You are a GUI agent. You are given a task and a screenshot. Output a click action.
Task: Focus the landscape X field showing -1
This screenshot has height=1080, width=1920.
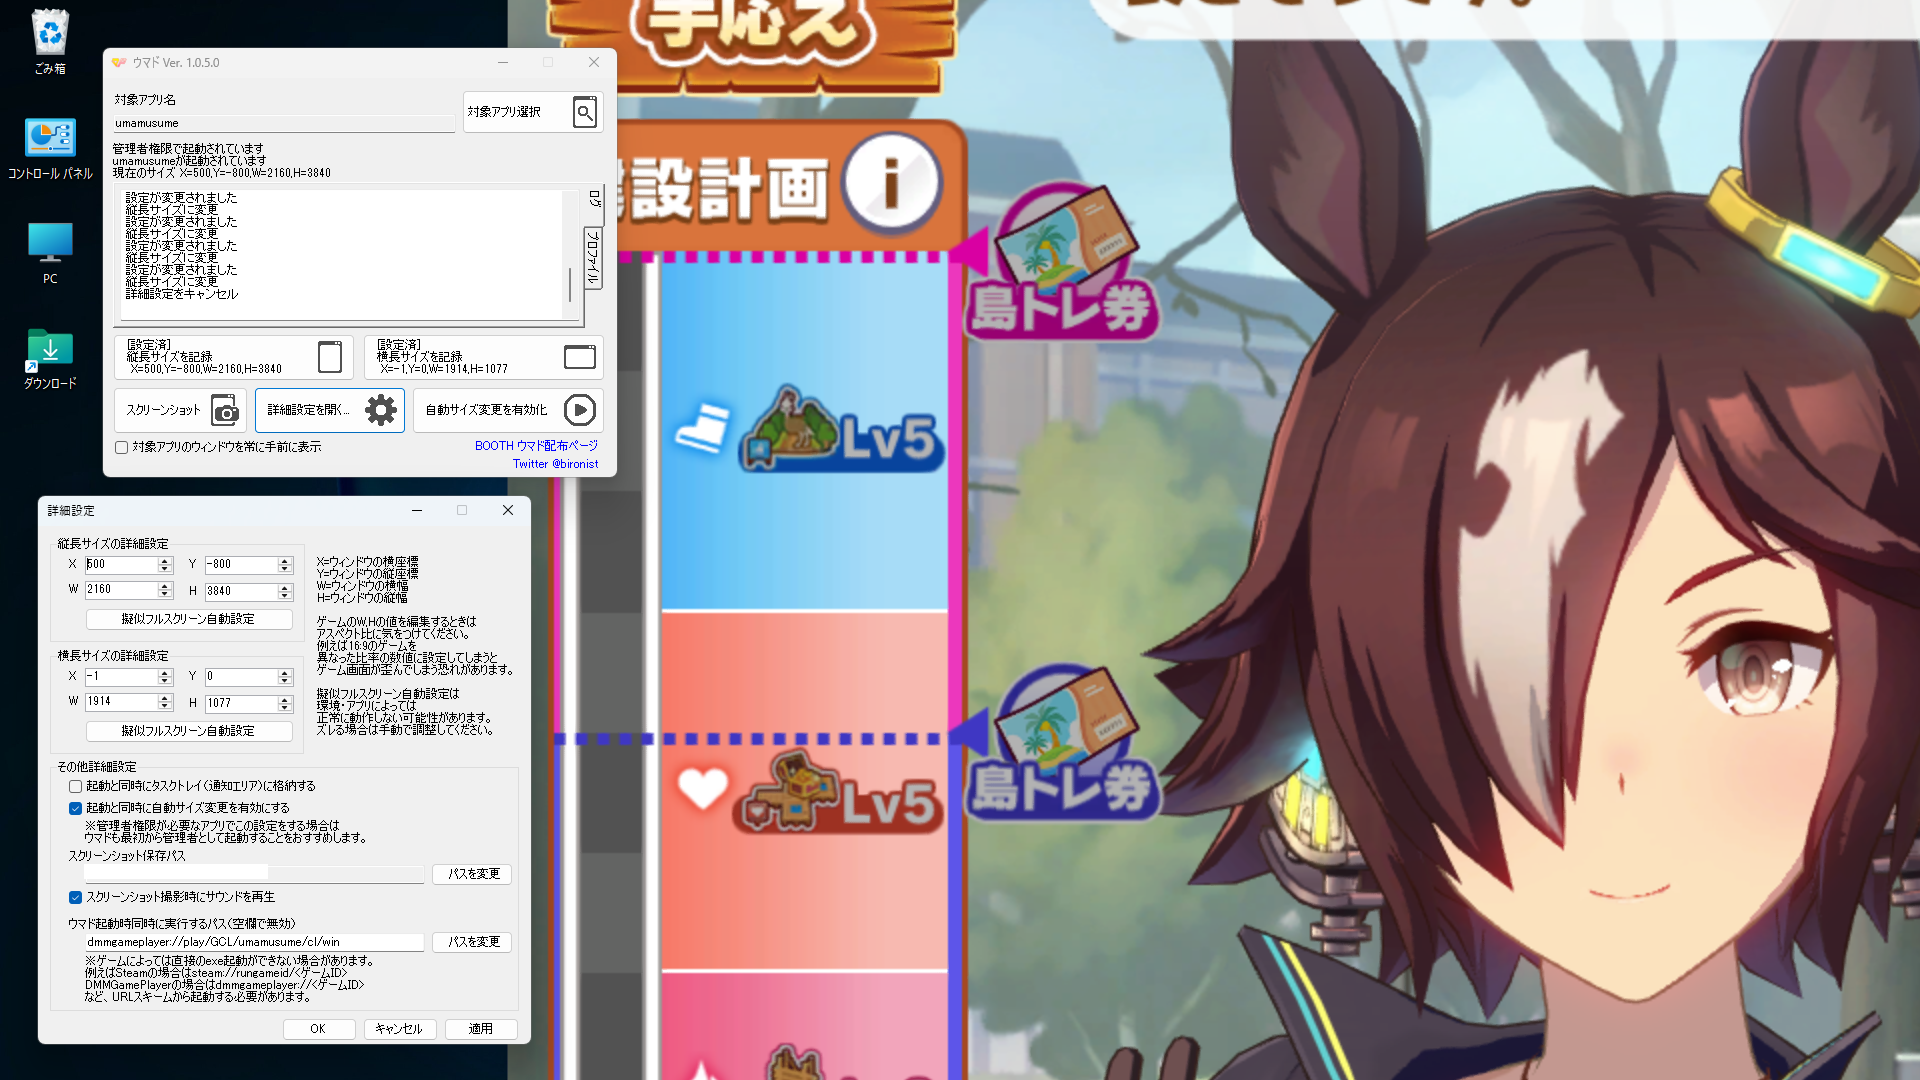pos(122,677)
